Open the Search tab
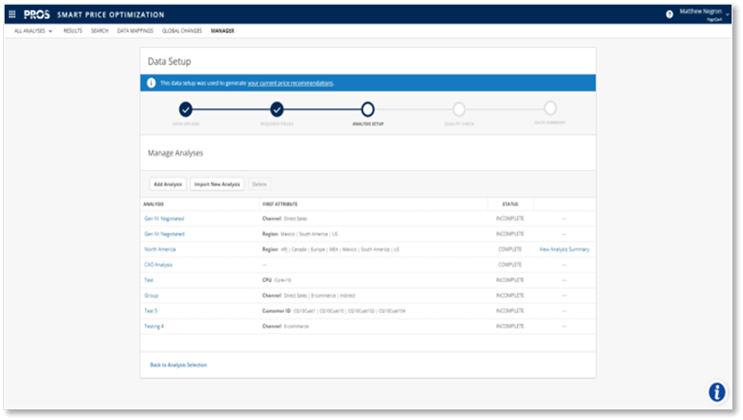This screenshot has width=743, height=420. (x=100, y=31)
